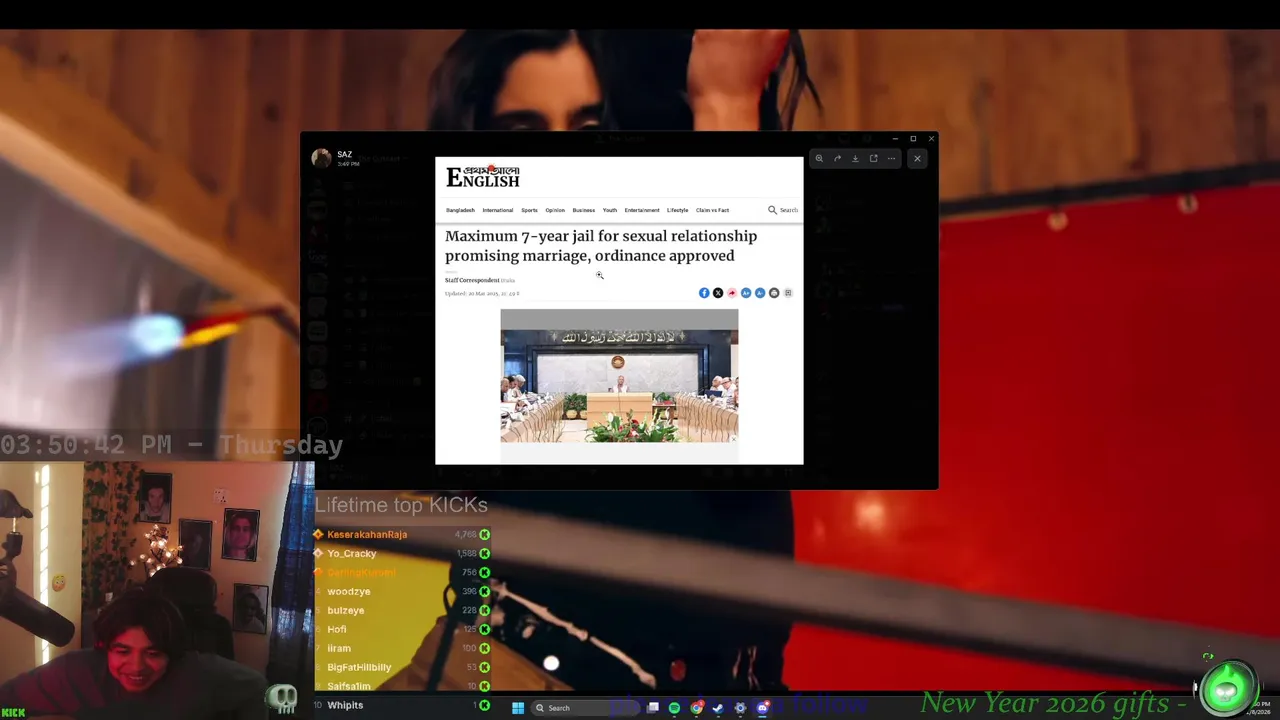This screenshot has height=720, width=1280.
Task: Click KeserakahanRaja in the top KICKs list
Action: 367,534
